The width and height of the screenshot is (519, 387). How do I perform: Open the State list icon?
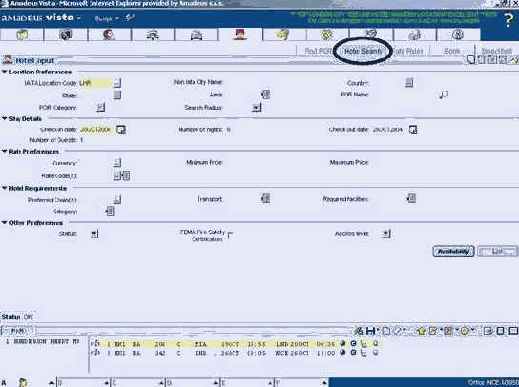click(x=117, y=95)
